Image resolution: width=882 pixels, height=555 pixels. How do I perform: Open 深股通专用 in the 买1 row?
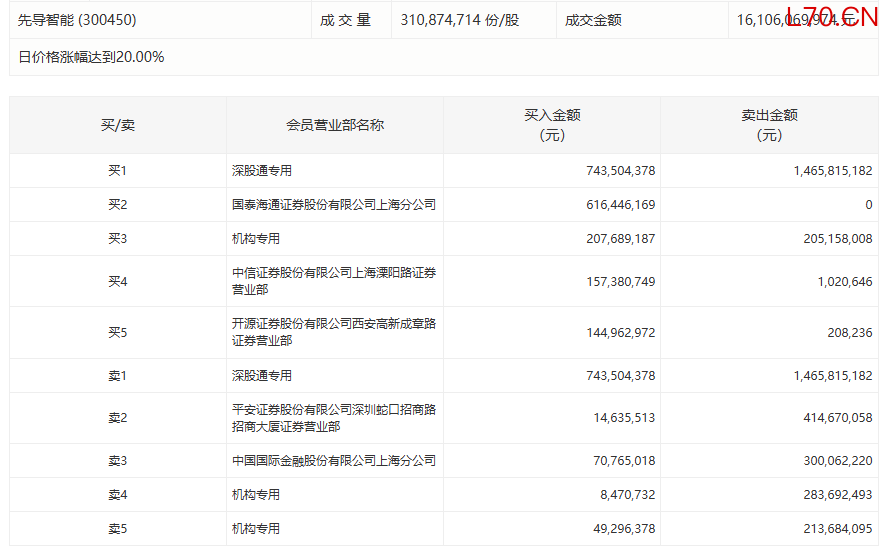[x=262, y=171]
